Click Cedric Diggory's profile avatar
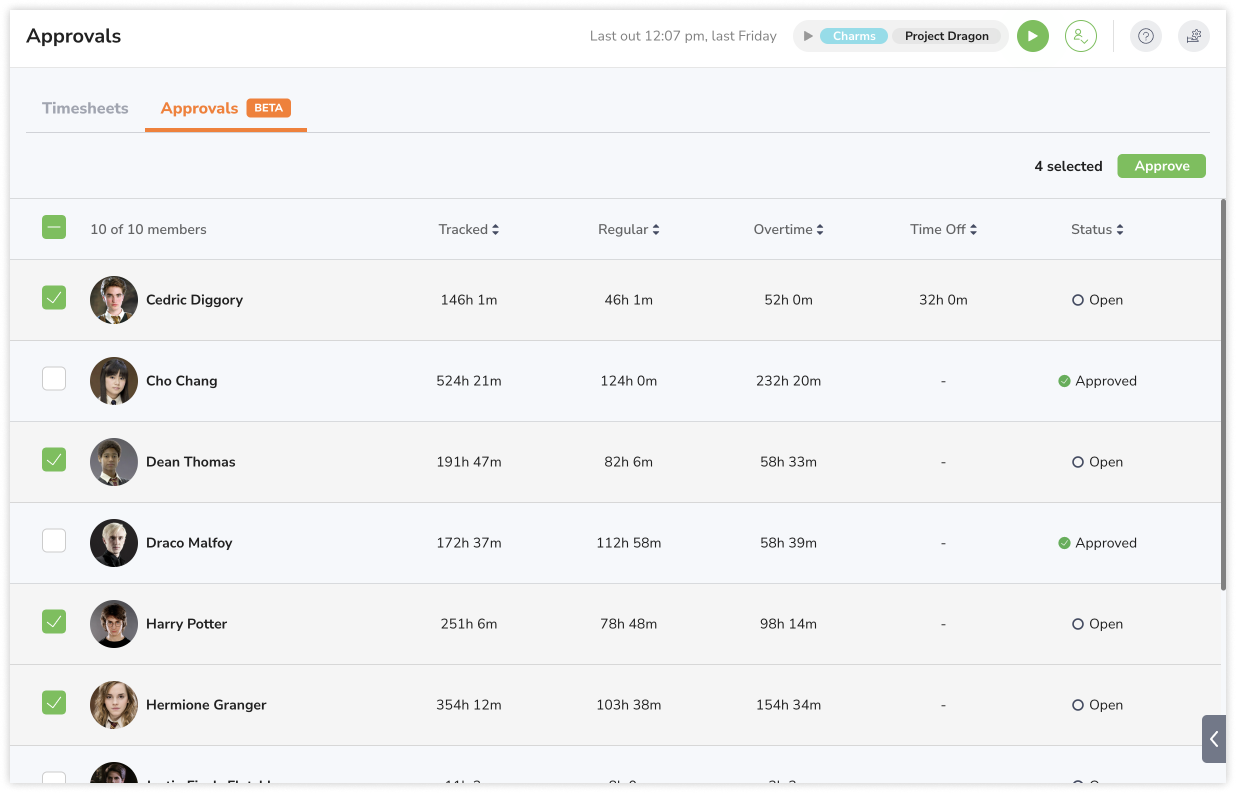The image size is (1236, 794). click(x=114, y=300)
